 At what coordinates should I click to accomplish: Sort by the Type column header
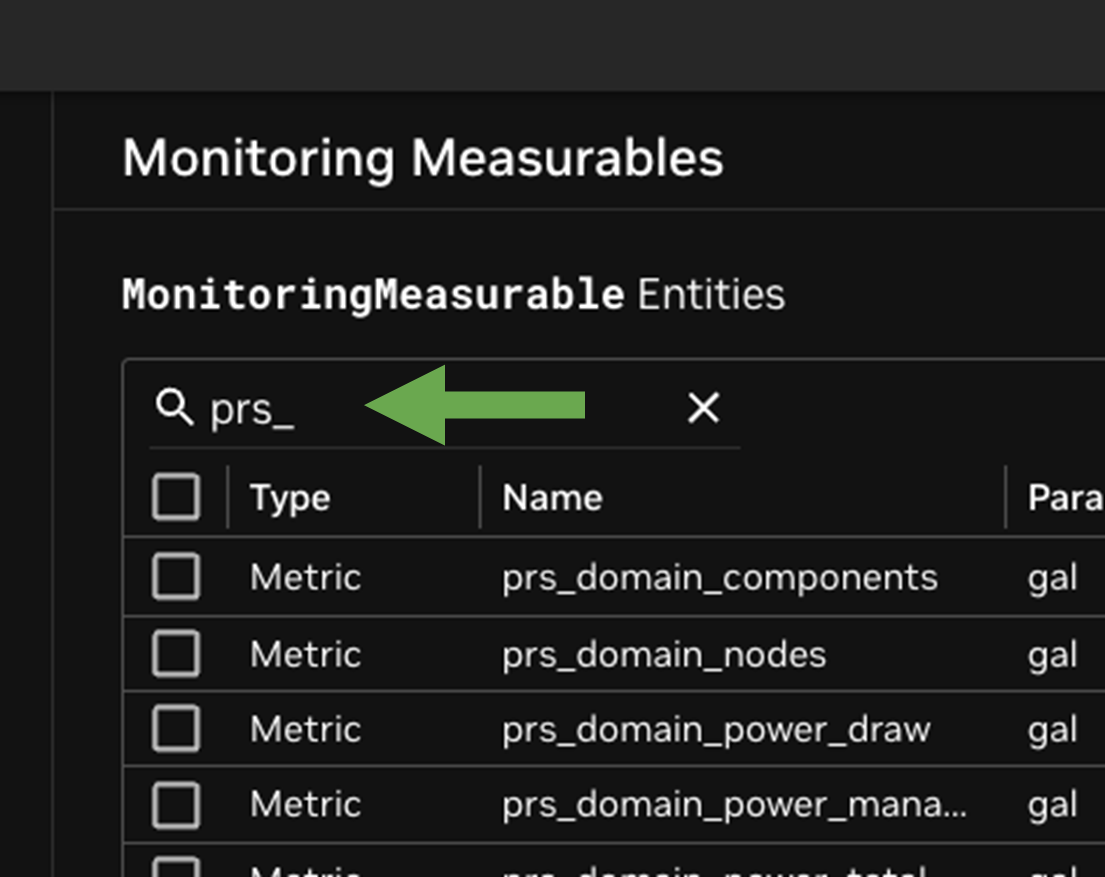pyautogui.click(x=290, y=497)
